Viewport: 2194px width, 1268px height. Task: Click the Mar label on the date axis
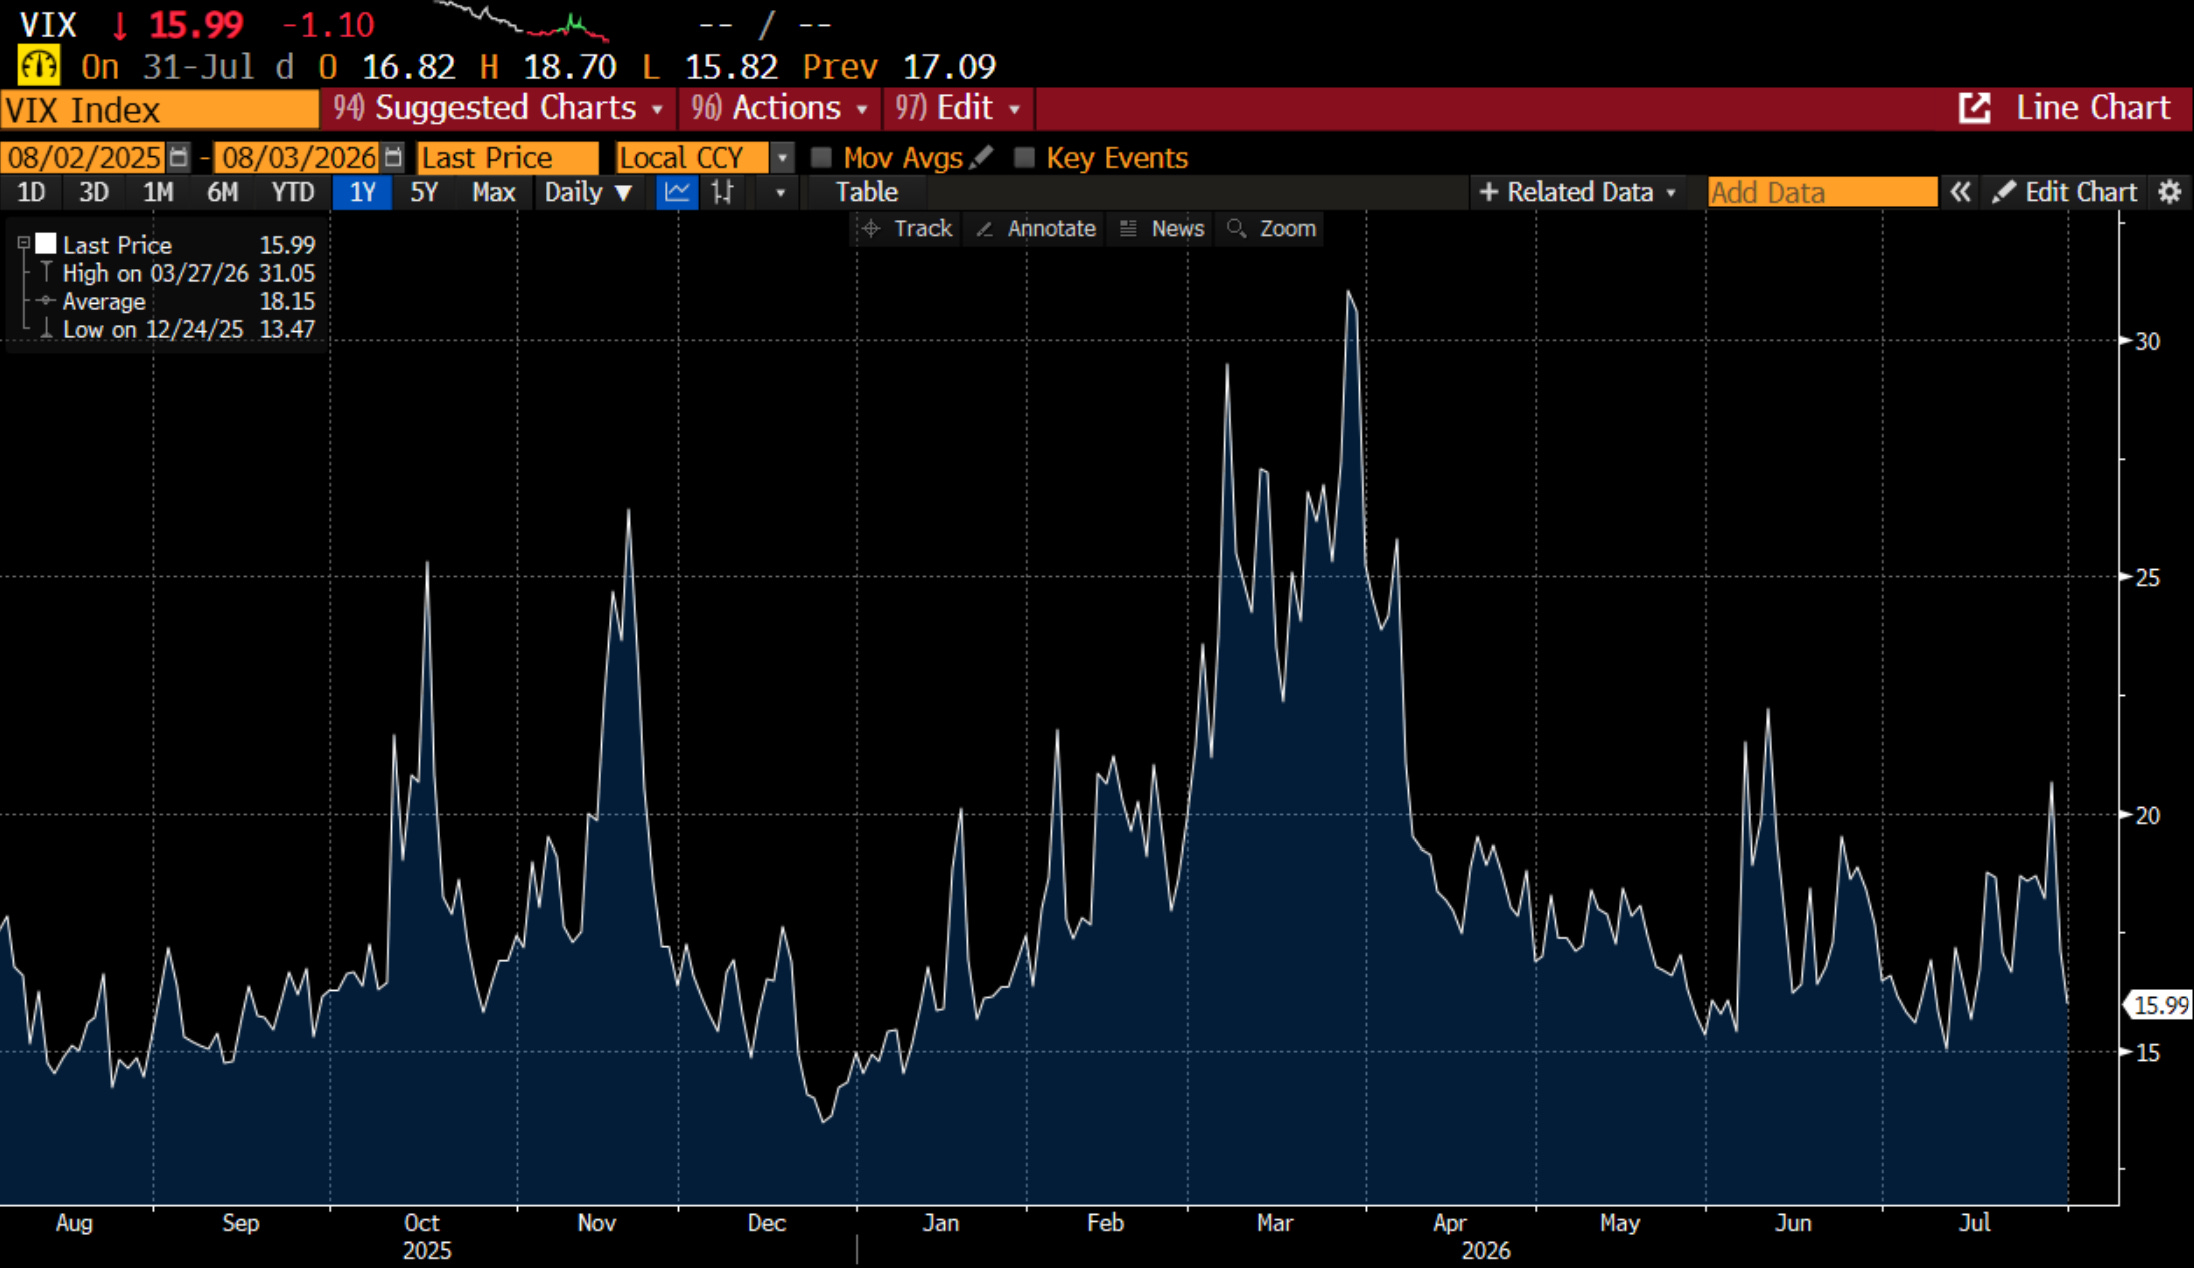coord(1275,1223)
